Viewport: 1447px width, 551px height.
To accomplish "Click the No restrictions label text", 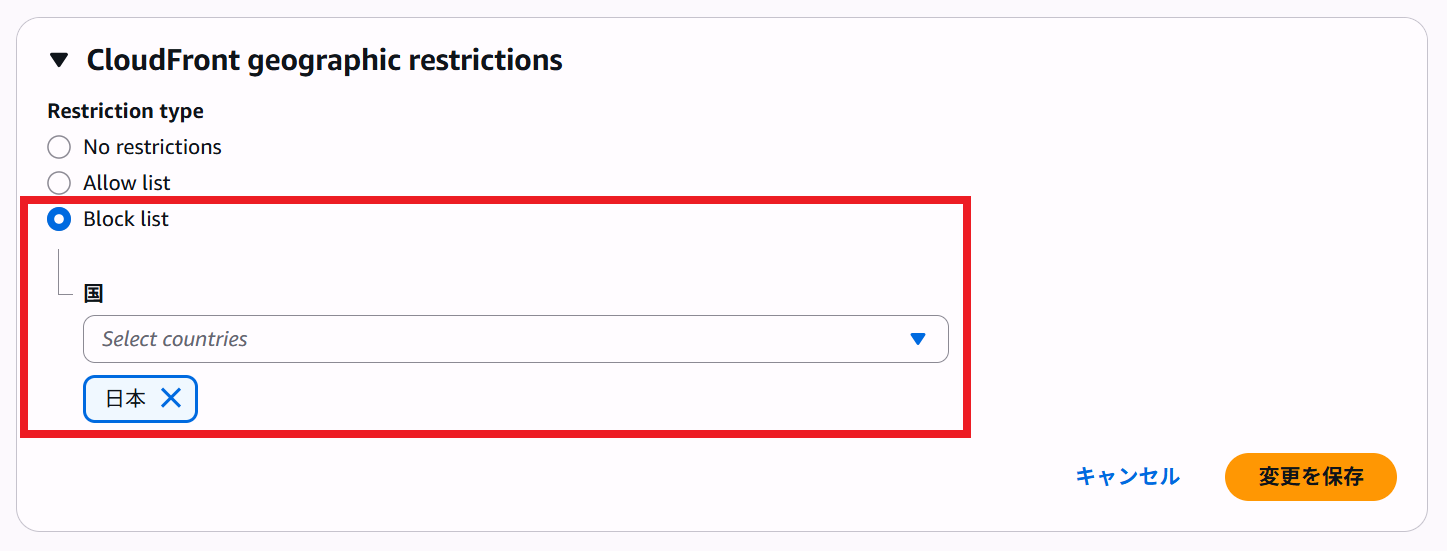I will [152, 147].
